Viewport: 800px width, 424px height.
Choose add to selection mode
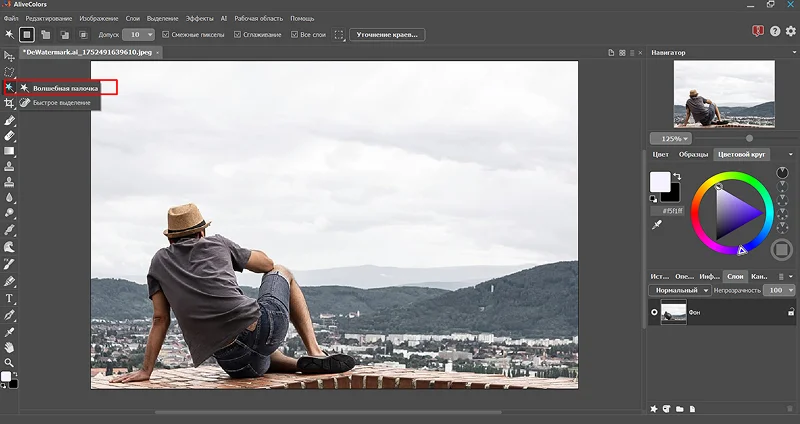[46, 35]
